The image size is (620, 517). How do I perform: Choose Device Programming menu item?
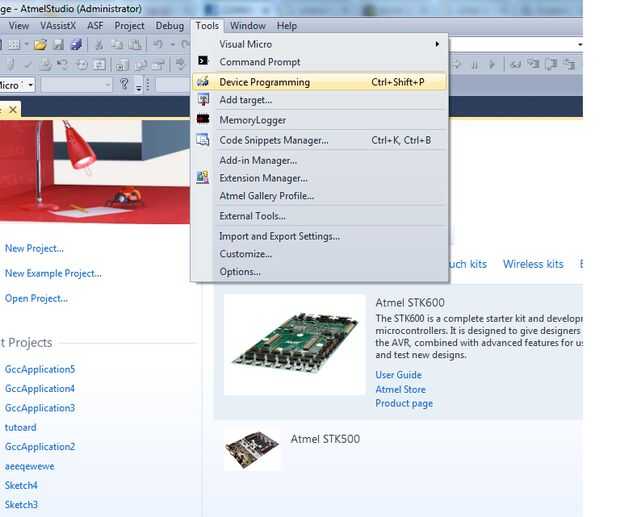click(x=319, y=82)
